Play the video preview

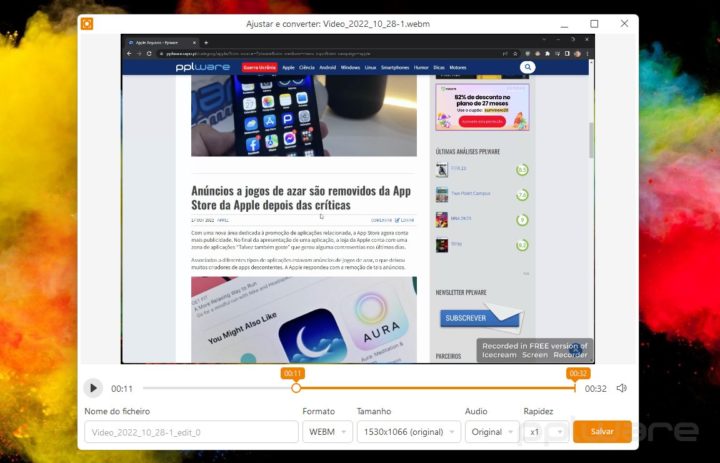93,388
